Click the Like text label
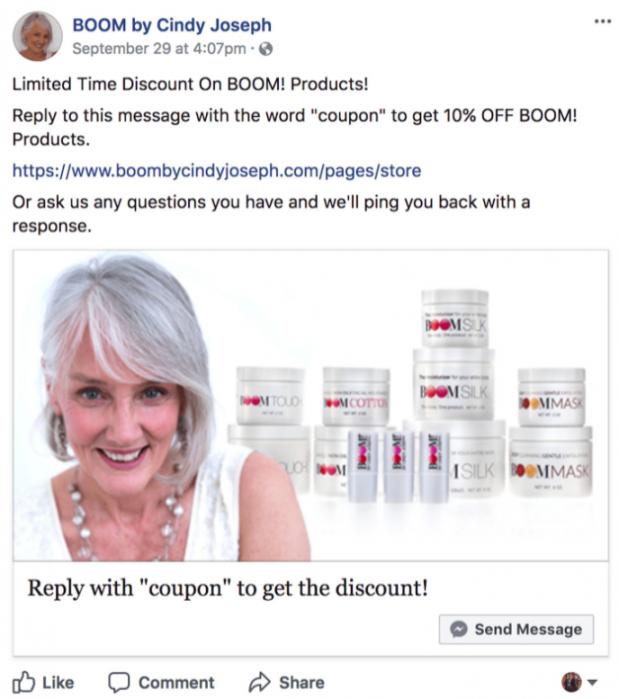The height and width of the screenshot is (699, 619). pyautogui.click(x=58, y=683)
